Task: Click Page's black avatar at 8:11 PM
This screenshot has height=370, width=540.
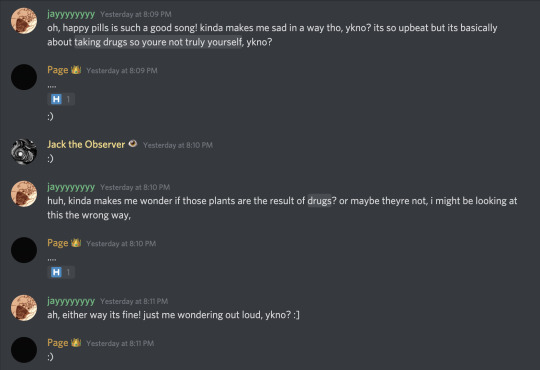Action: point(24,350)
